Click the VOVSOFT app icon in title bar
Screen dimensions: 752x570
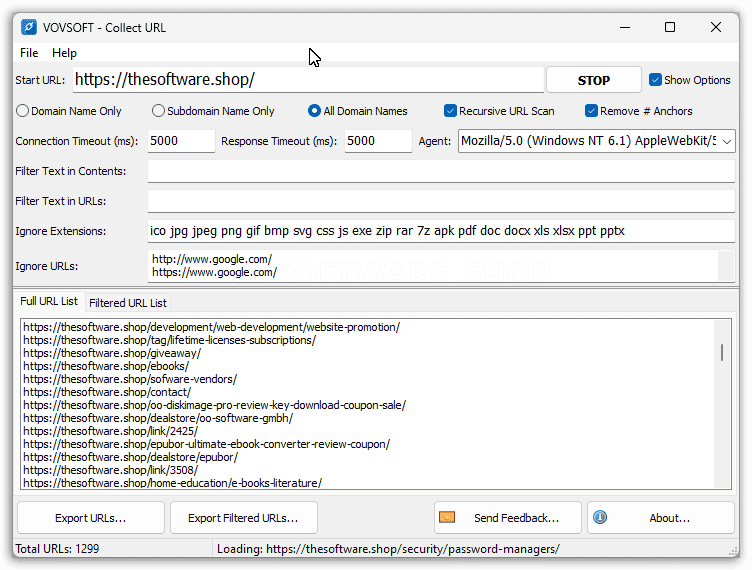click(29, 27)
